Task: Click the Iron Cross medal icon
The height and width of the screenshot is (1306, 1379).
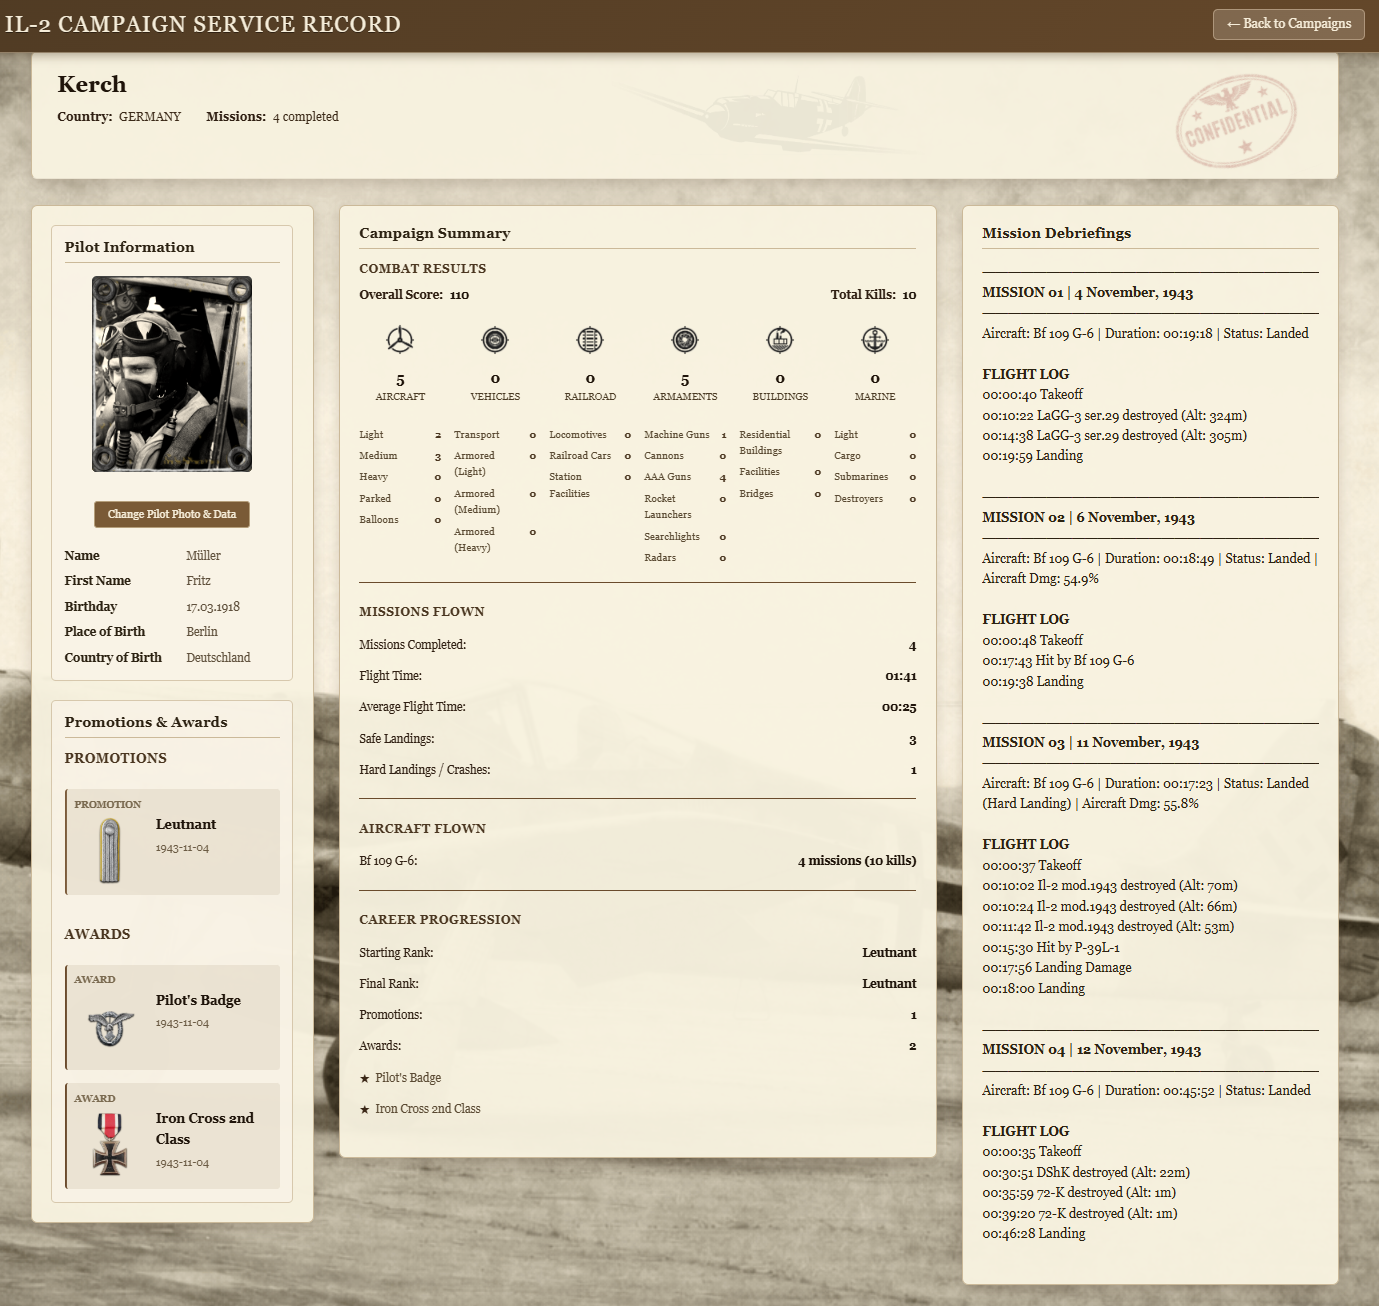Action: (x=110, y=1143)
